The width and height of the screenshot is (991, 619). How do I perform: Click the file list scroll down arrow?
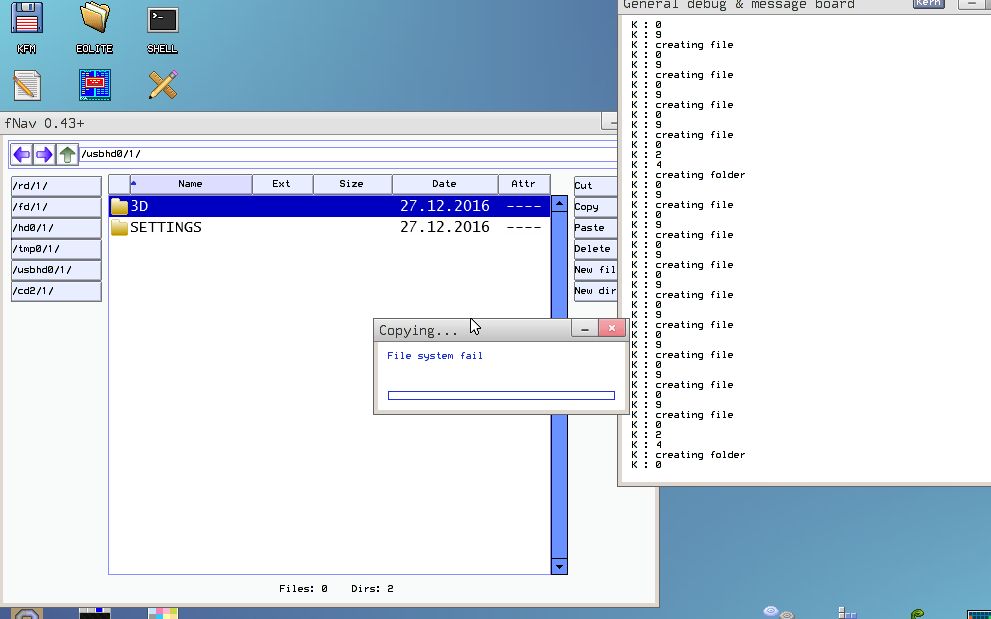(559, 567)
